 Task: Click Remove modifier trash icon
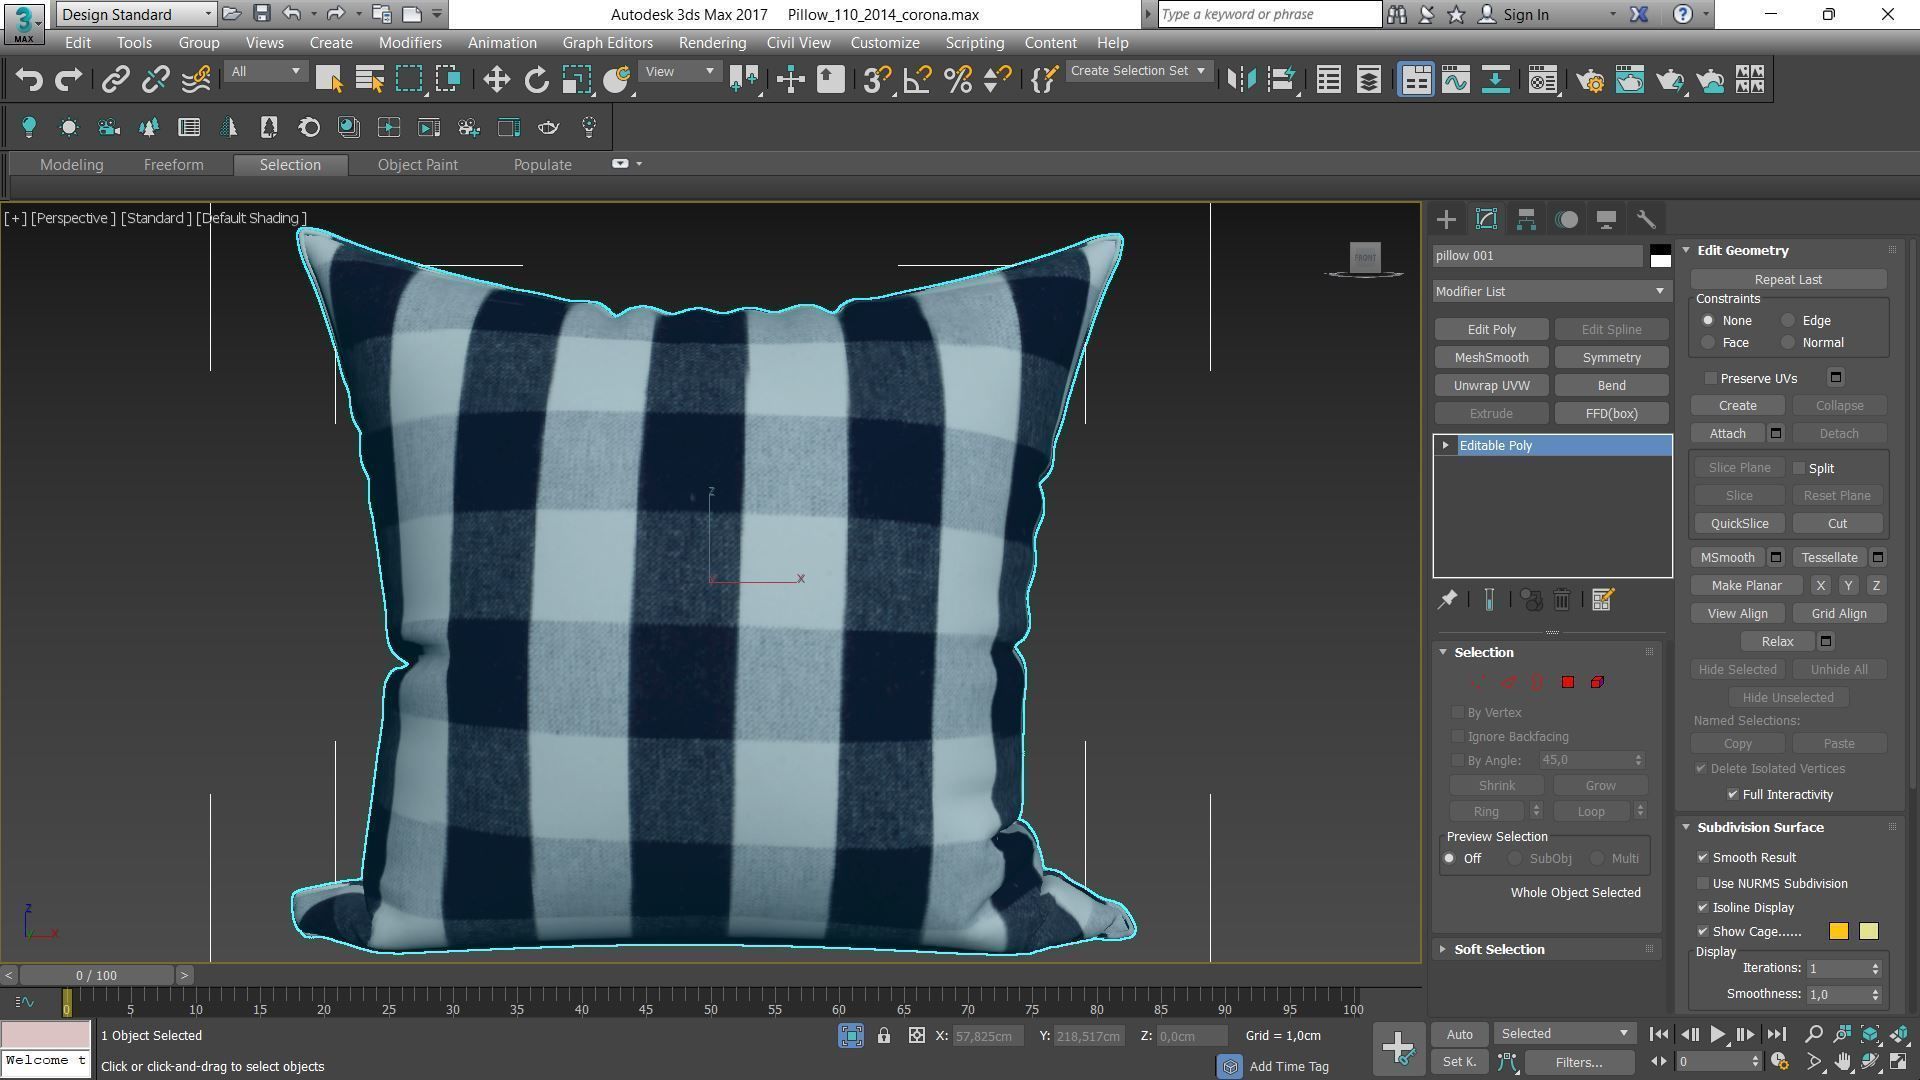[x=1562, y=600]
